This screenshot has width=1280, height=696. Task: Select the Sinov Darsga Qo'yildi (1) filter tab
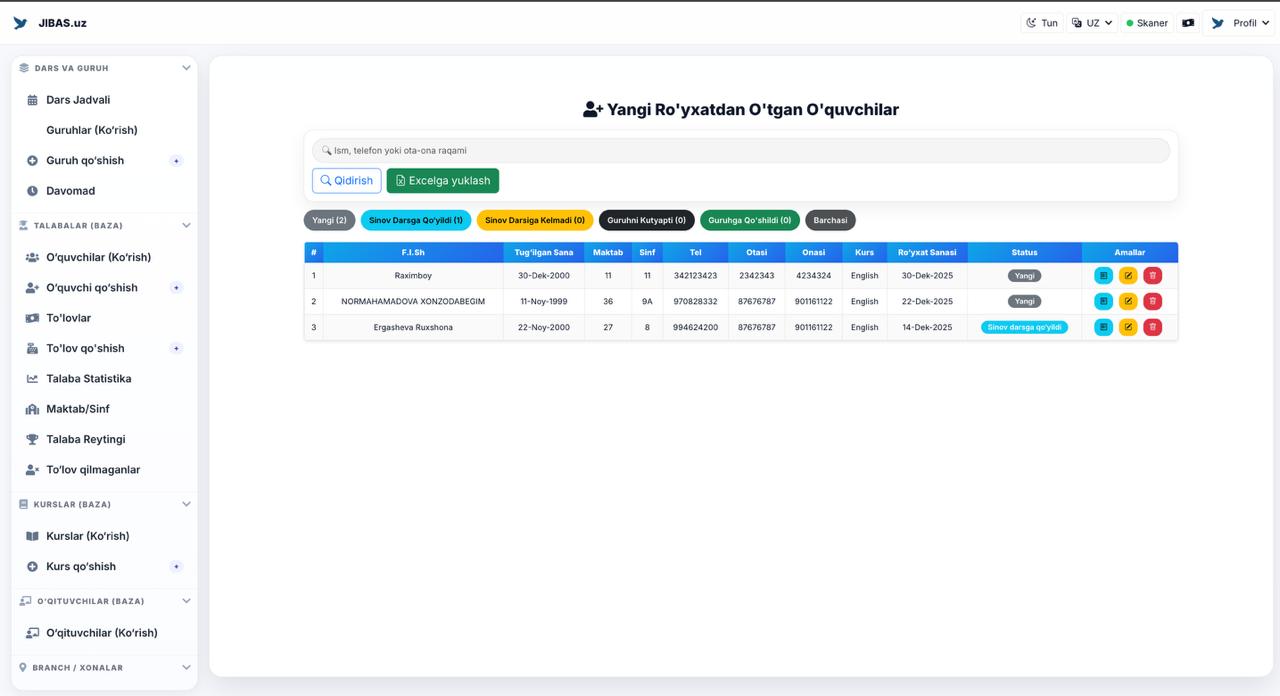click(415, 220)
